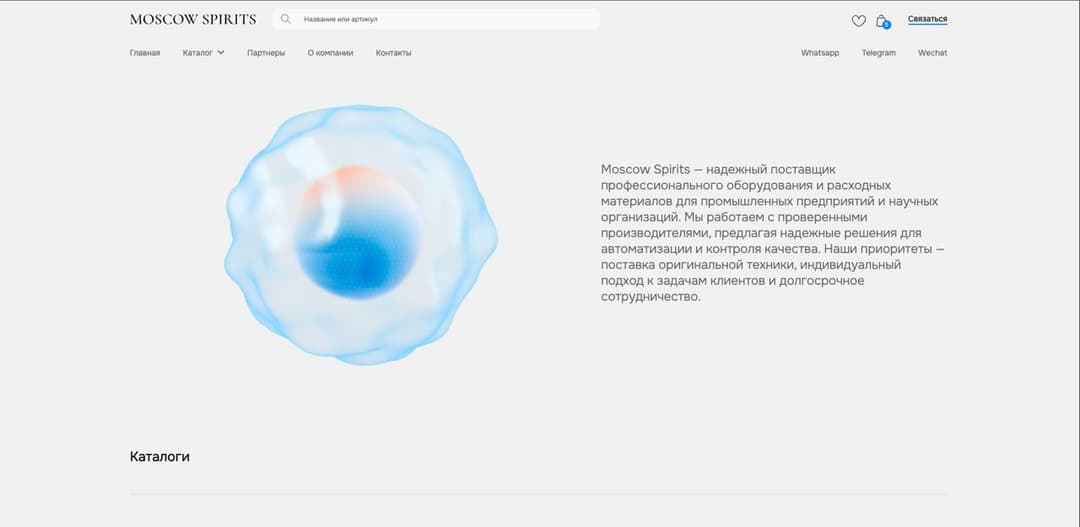Focus the Название или артикул search field
This screenshot has height=527, width=1080.
coord(440,19)
